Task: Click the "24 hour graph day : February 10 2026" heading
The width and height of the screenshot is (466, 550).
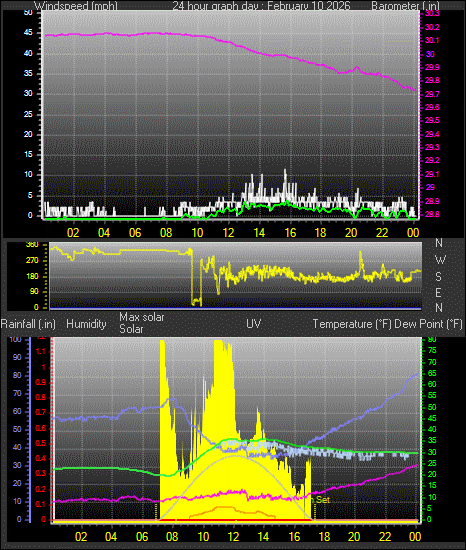Action: tap(261, 6)
